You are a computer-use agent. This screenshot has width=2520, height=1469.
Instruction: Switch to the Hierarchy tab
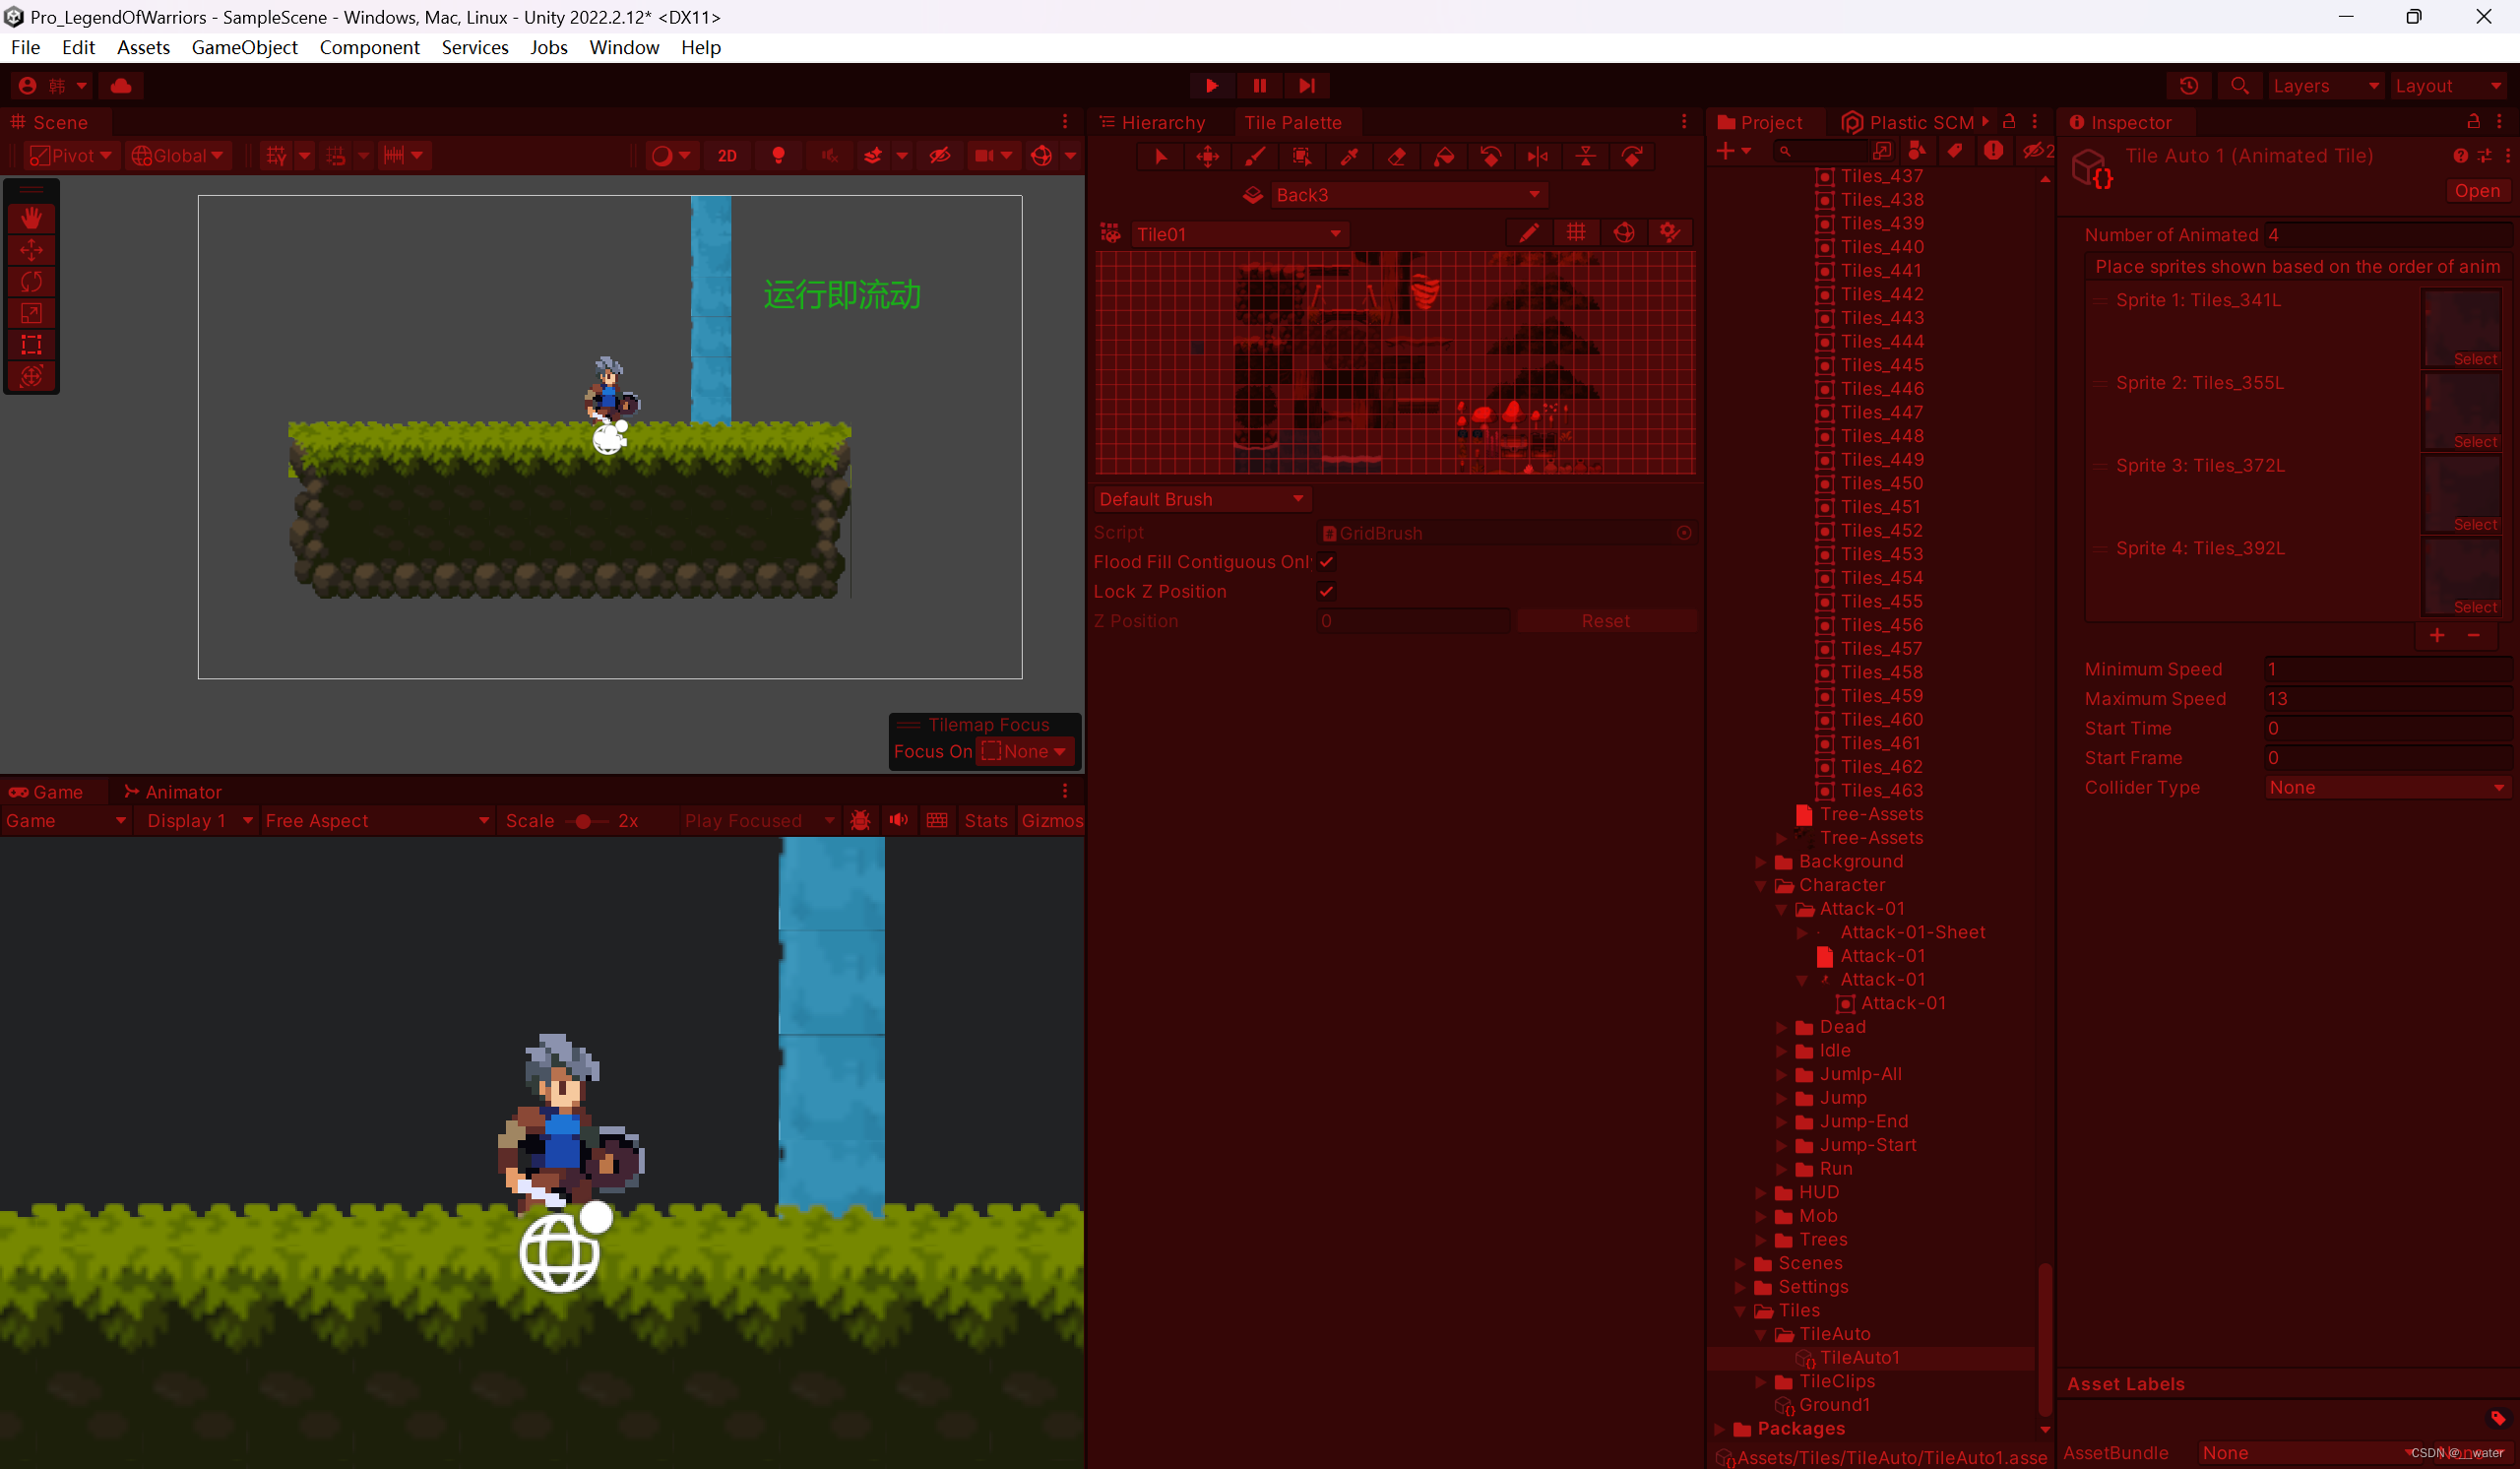(x=1161, y=123)
